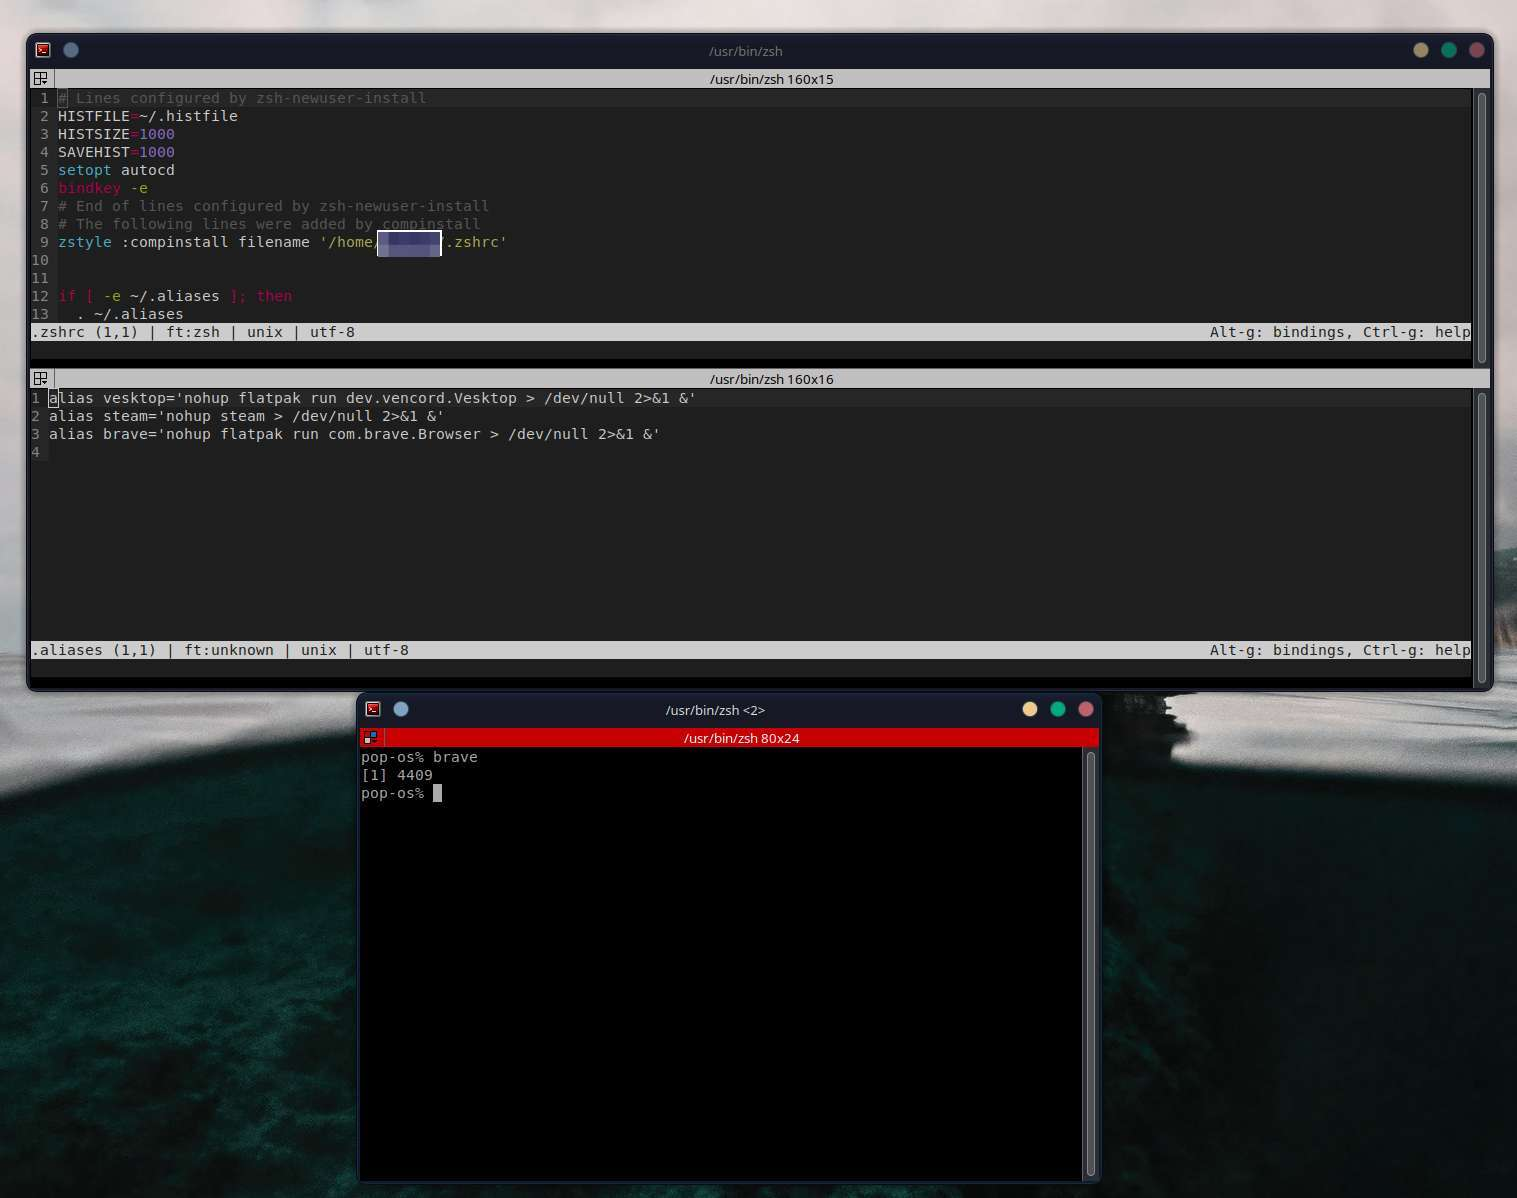1517x1198 pixels.
Task: Click the 'pop-os% brave' command line
Action: [x=419, y=757]
